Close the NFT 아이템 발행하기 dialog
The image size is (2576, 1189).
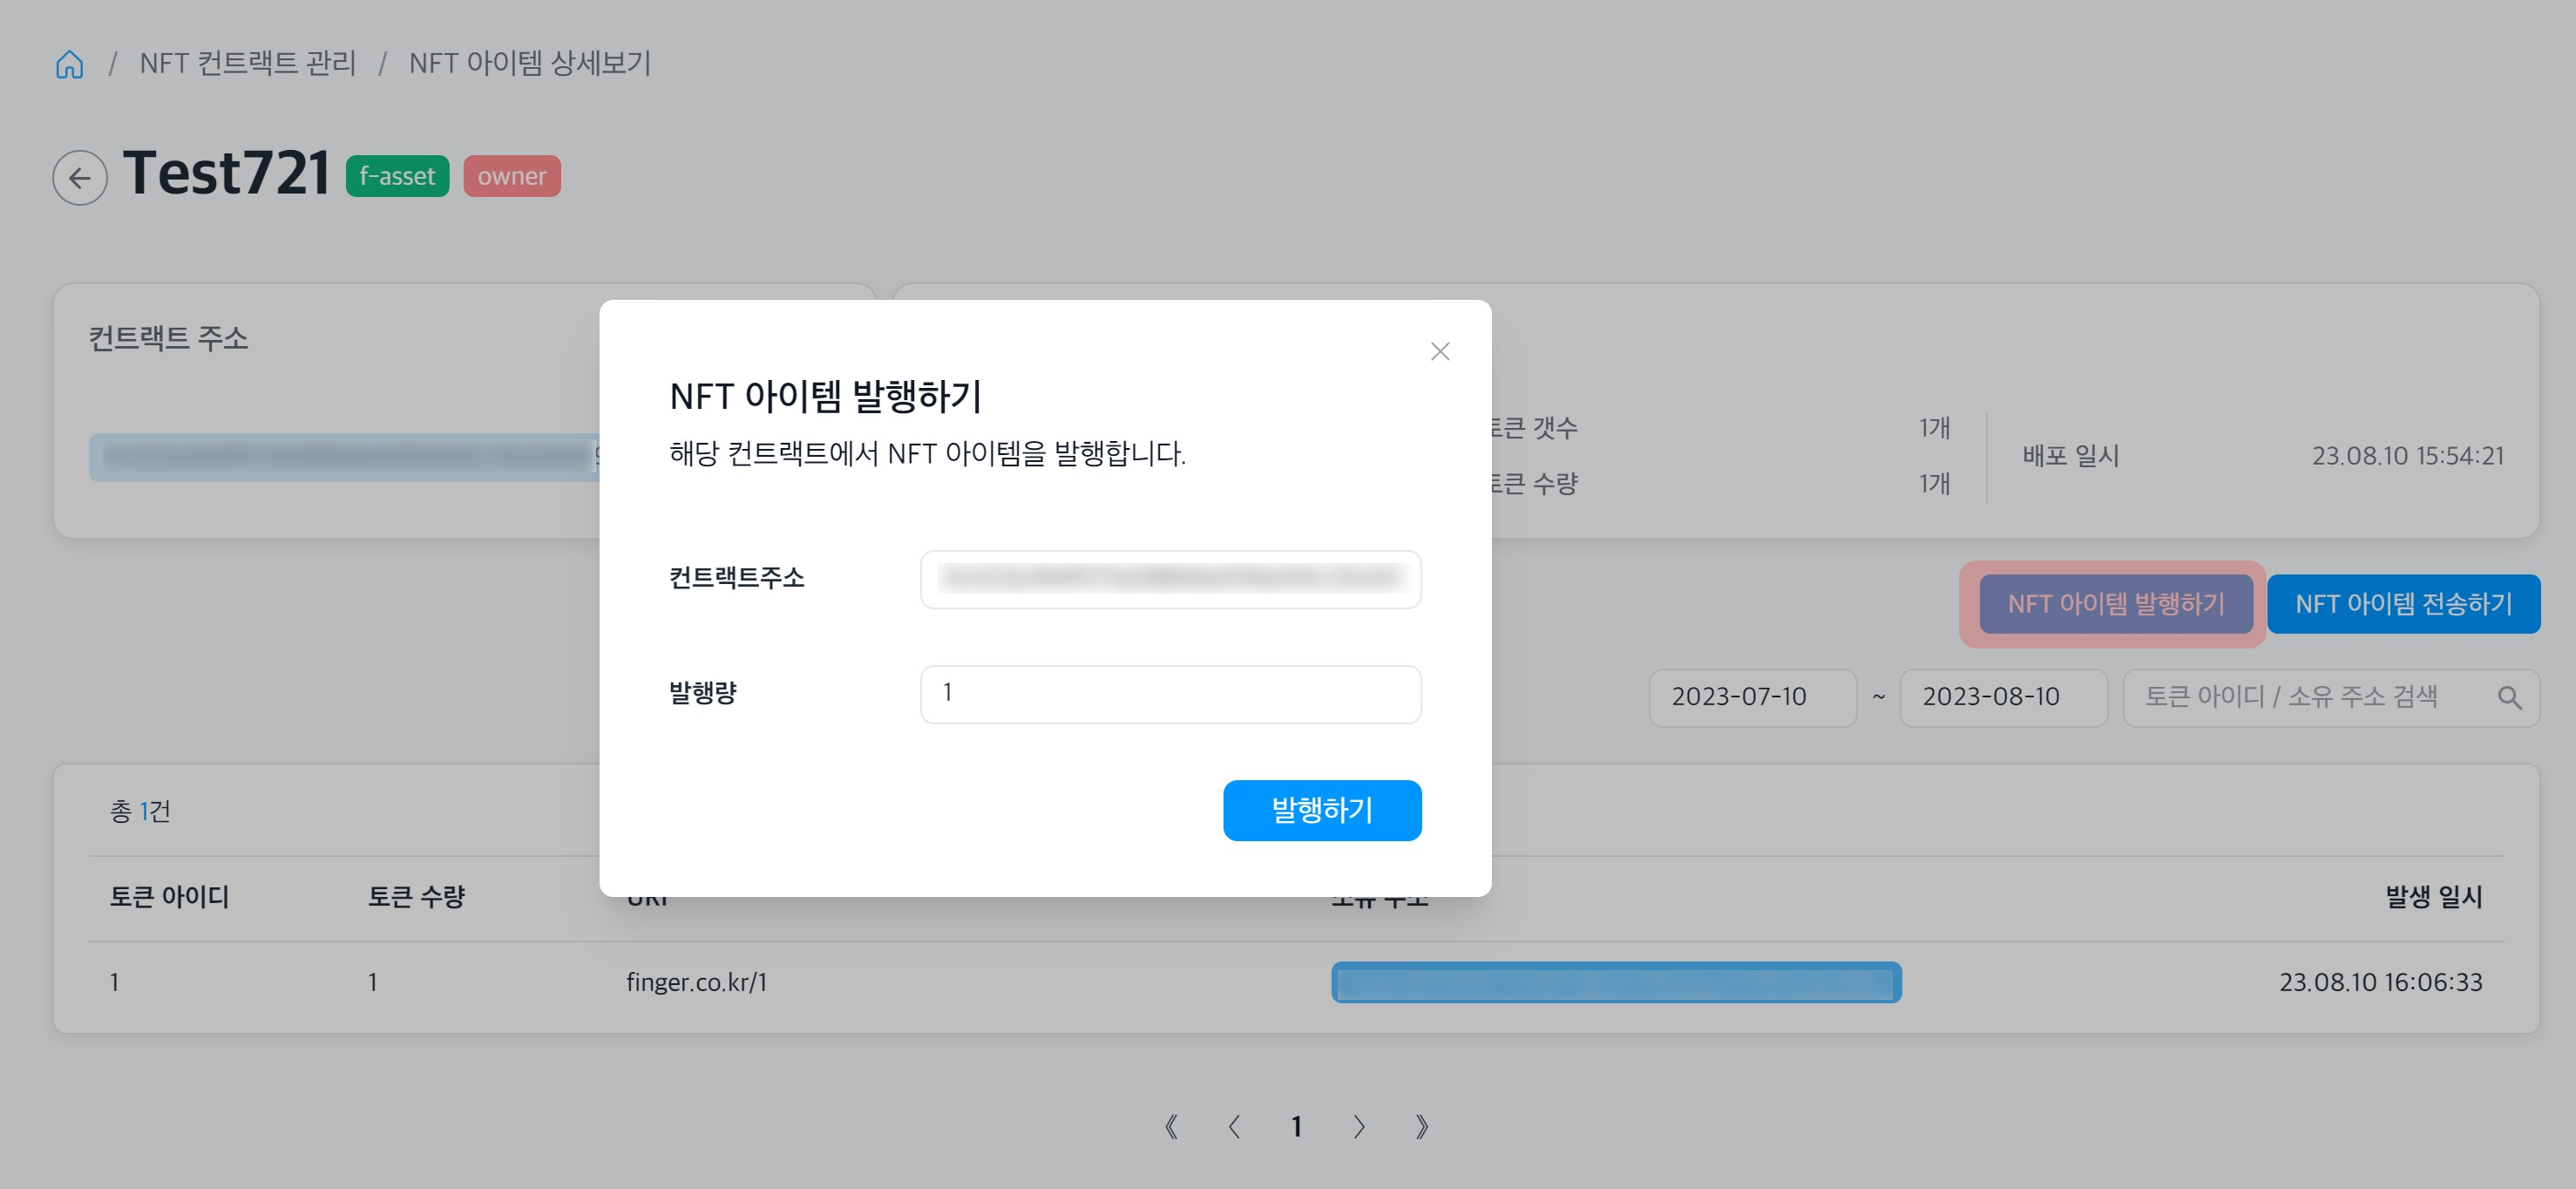1439,351
